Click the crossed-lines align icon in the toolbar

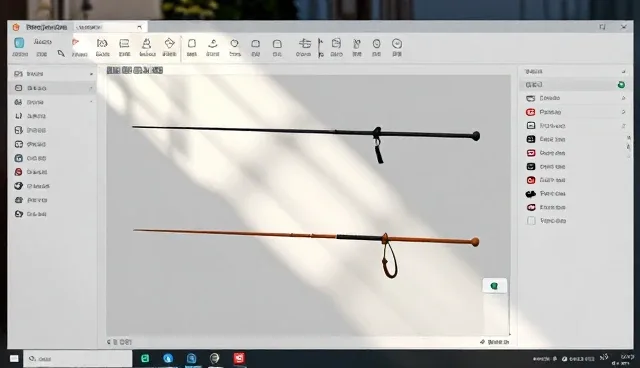304,43
